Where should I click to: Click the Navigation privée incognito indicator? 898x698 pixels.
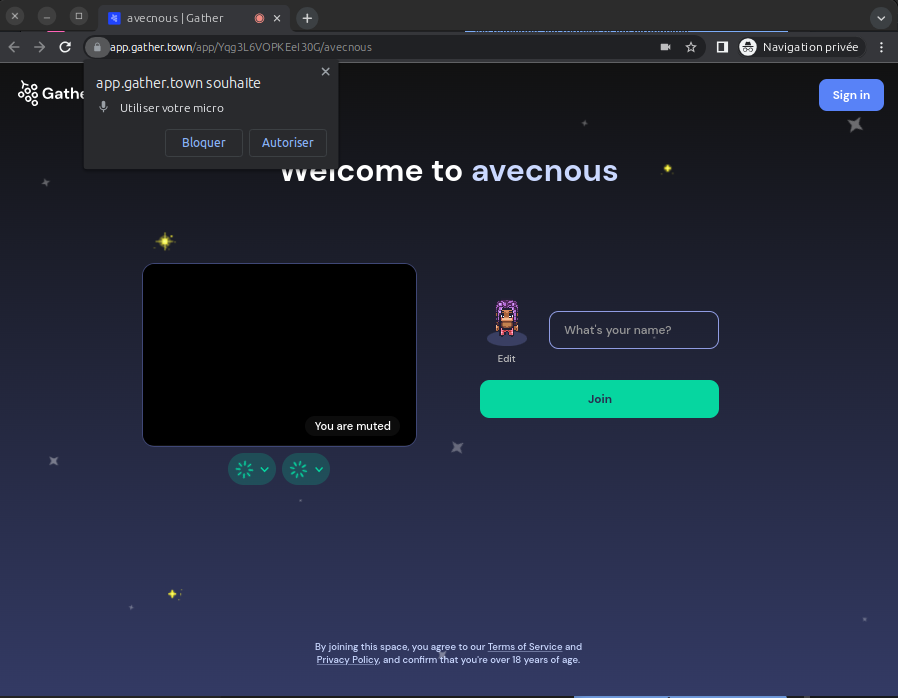[799, 47]
